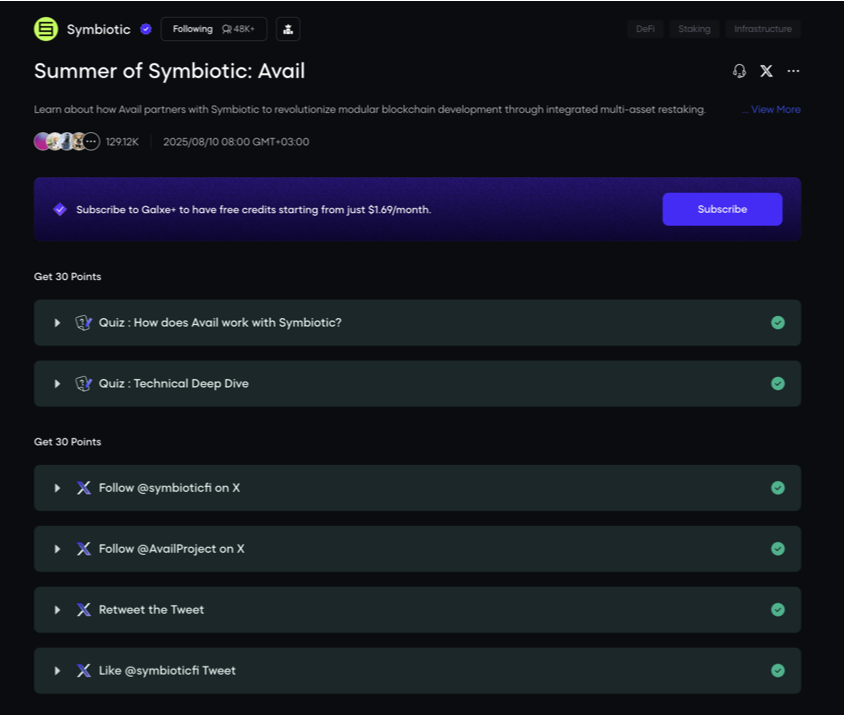Click the blue verified badge beside Symbiotic
The width and height of the screenshot is (845, 715).
tap(146, 29)
